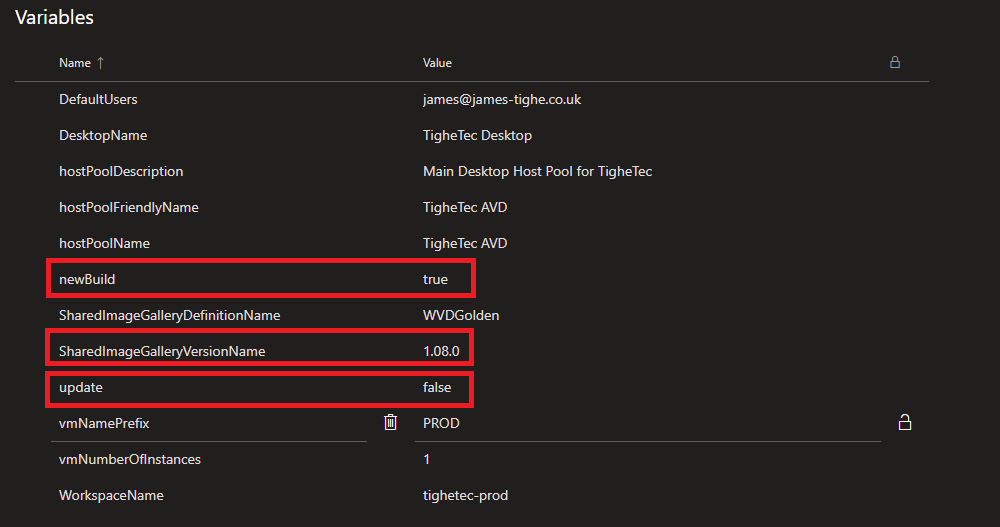The image size is (1000, 527).
Task: Click the DefaultUsers email value
Action: tap(503, 99)
